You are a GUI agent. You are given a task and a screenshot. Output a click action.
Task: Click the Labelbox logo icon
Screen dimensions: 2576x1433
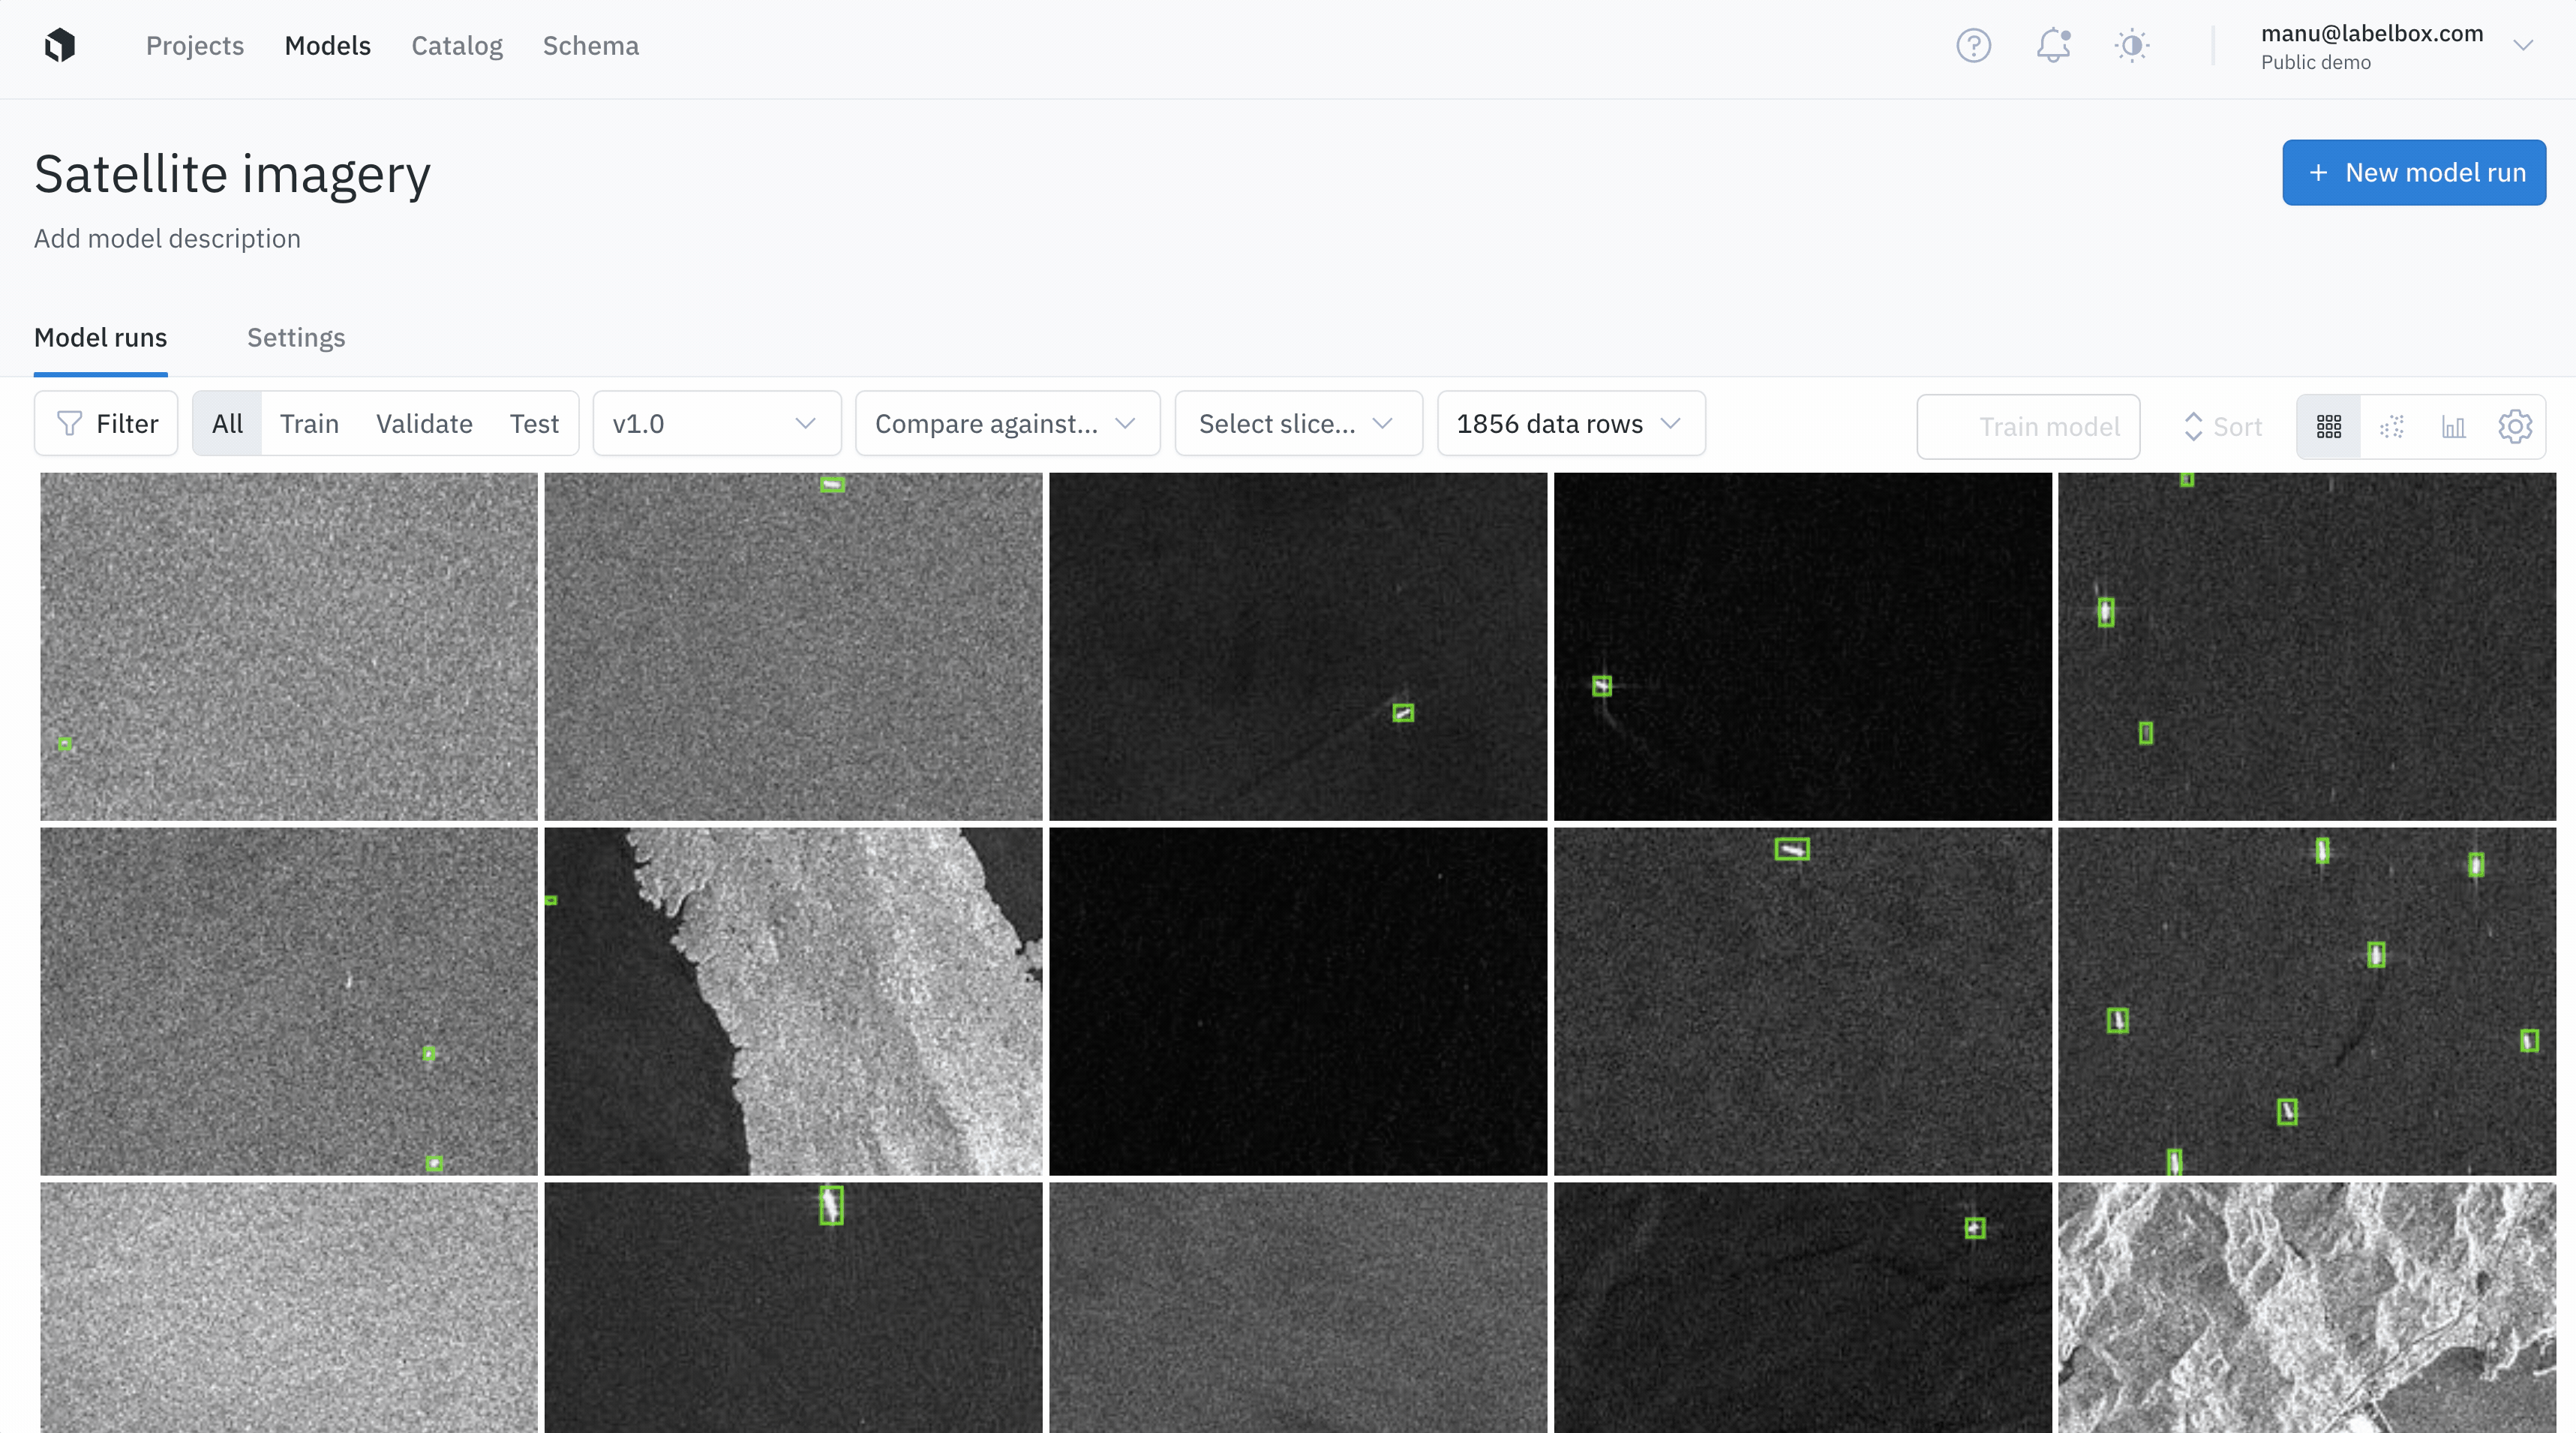click(60, 45)
